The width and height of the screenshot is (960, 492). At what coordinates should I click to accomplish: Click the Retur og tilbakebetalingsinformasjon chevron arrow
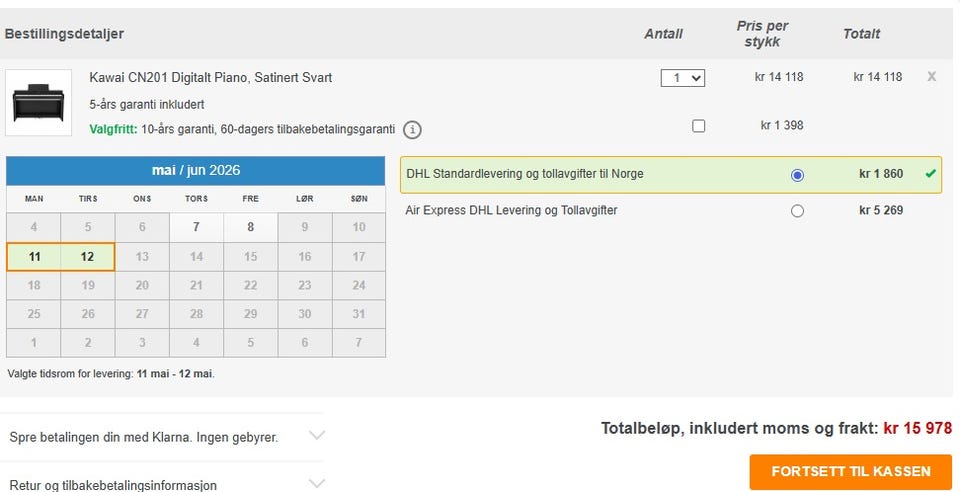pyautogui.click(x=317, y=483)
